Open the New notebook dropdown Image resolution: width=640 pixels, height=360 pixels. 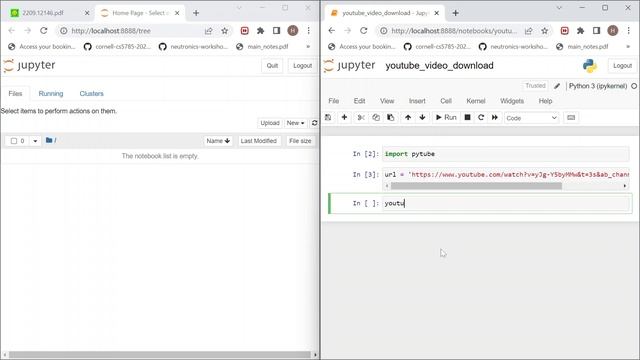pyautogui.click(x=296, y=123)
